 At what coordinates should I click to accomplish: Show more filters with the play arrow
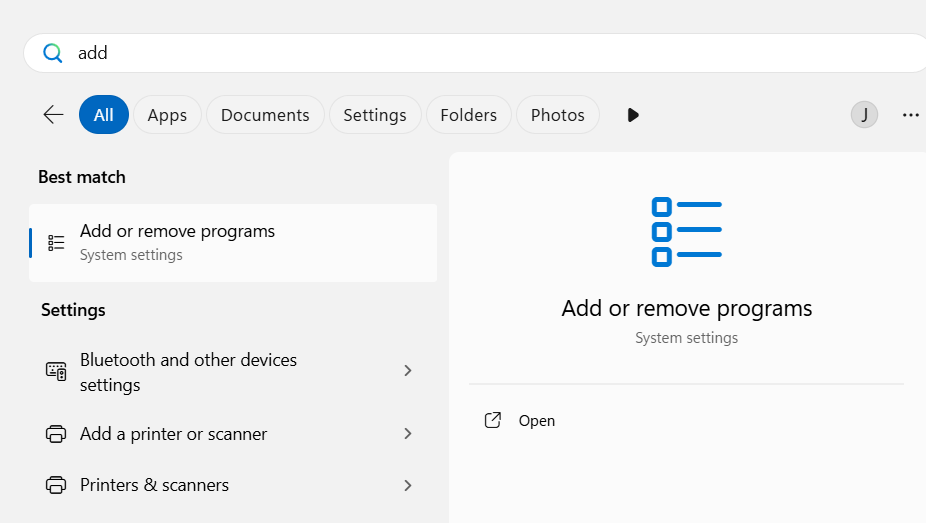tap(633, 115)
